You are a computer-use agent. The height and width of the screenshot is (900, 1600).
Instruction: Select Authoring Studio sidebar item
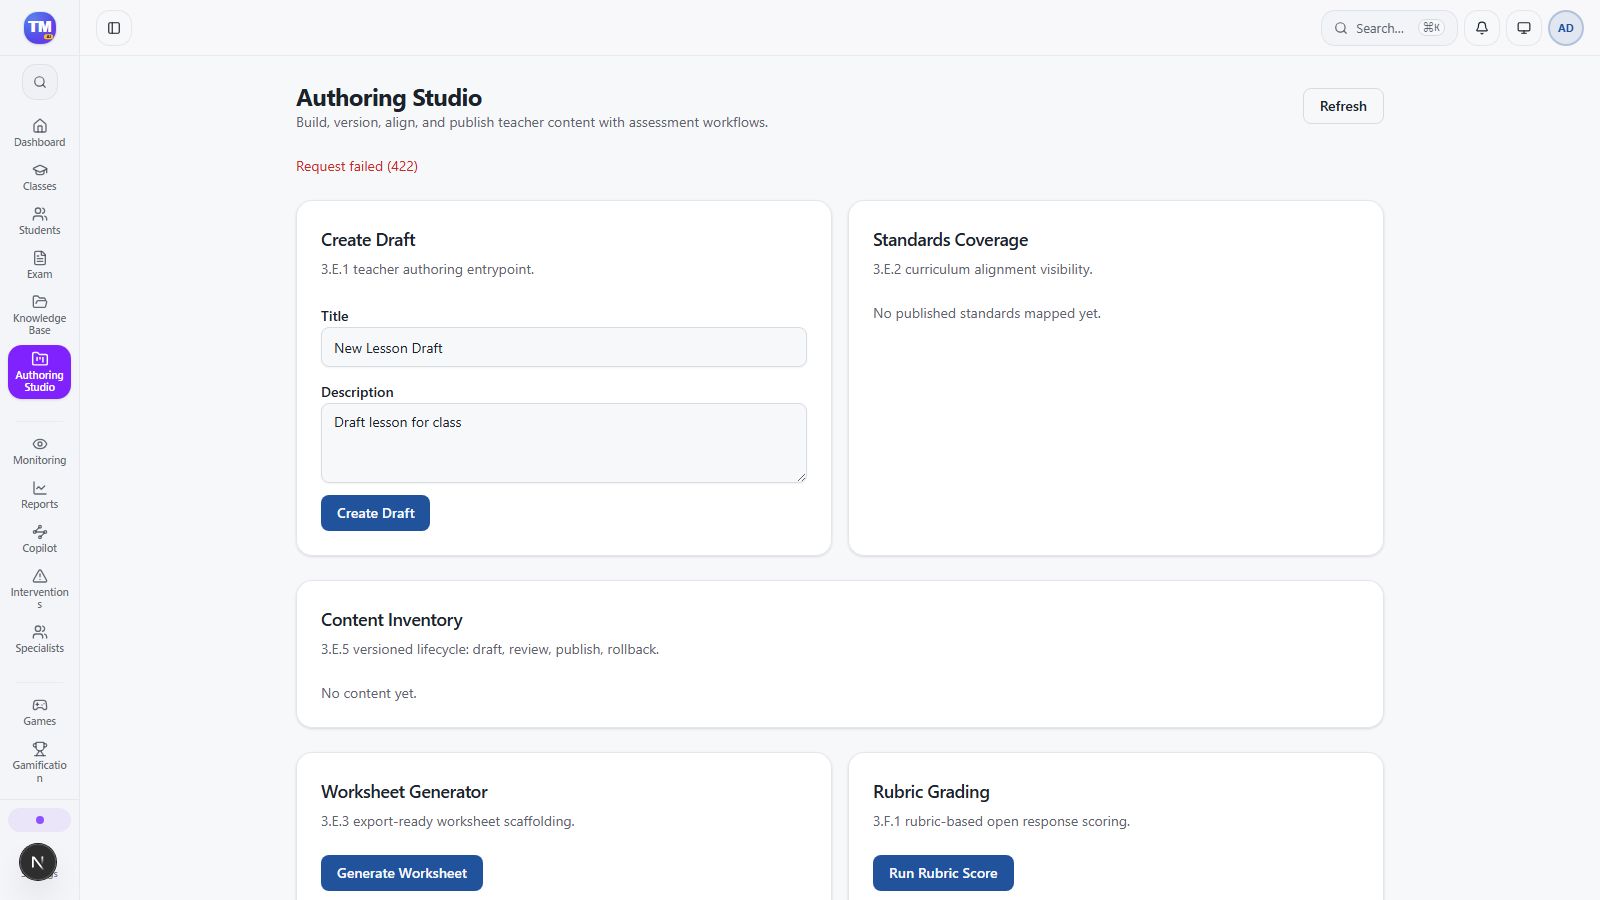(x=40, y=372)
